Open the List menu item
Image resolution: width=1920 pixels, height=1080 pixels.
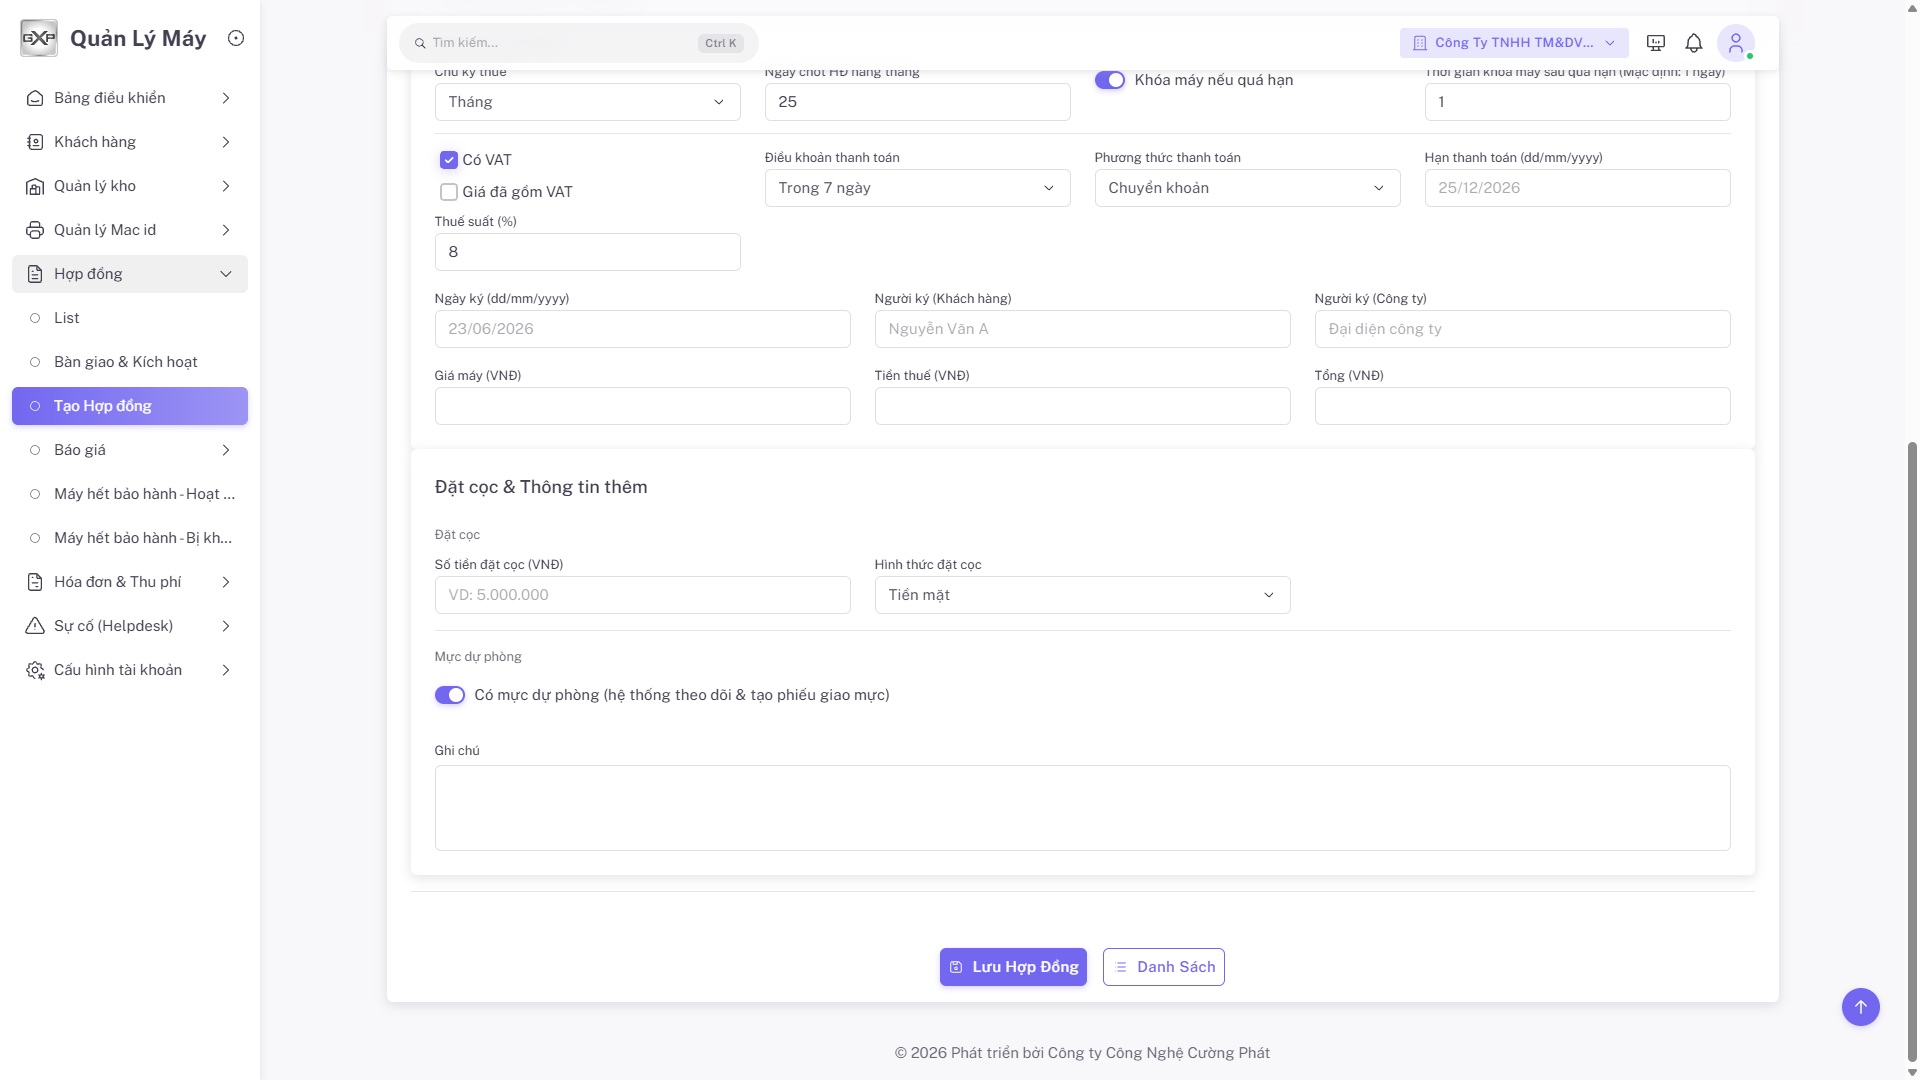coord(130,318)
